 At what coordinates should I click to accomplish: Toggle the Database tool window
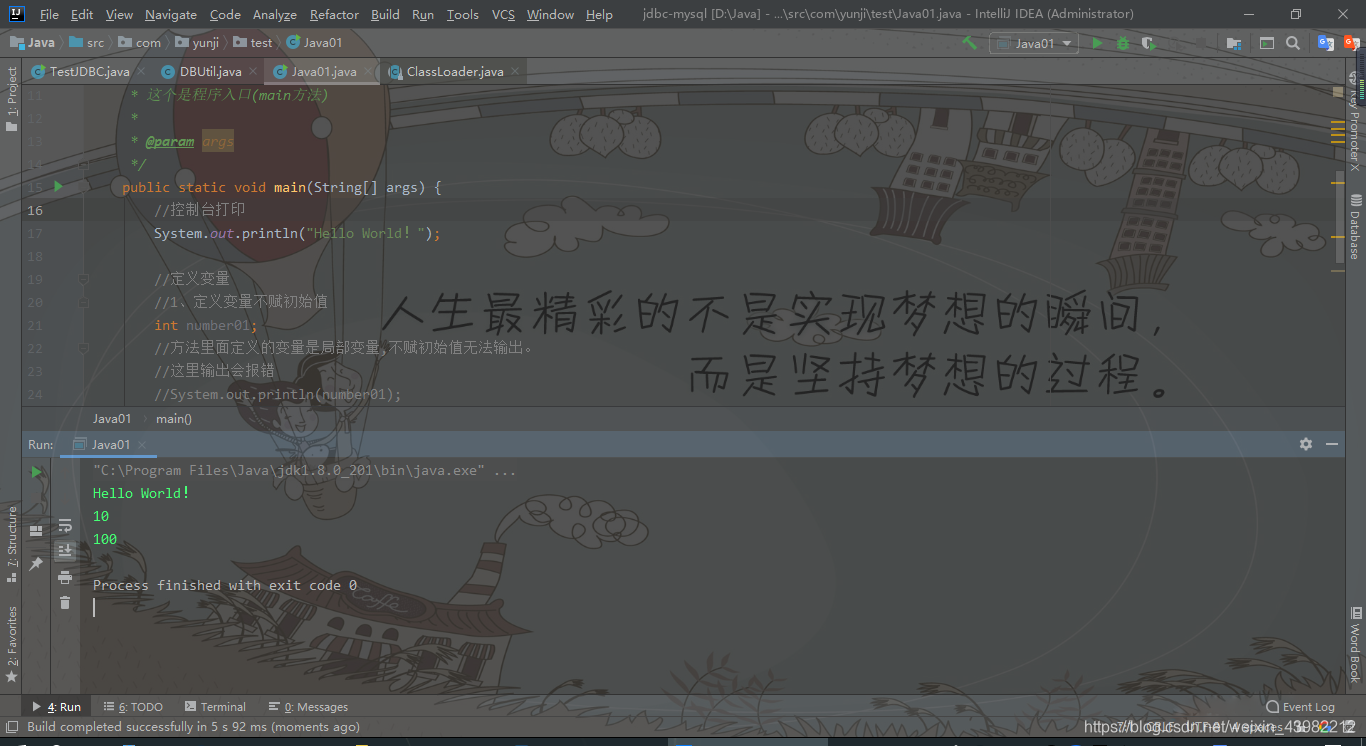pos(1355,227)
